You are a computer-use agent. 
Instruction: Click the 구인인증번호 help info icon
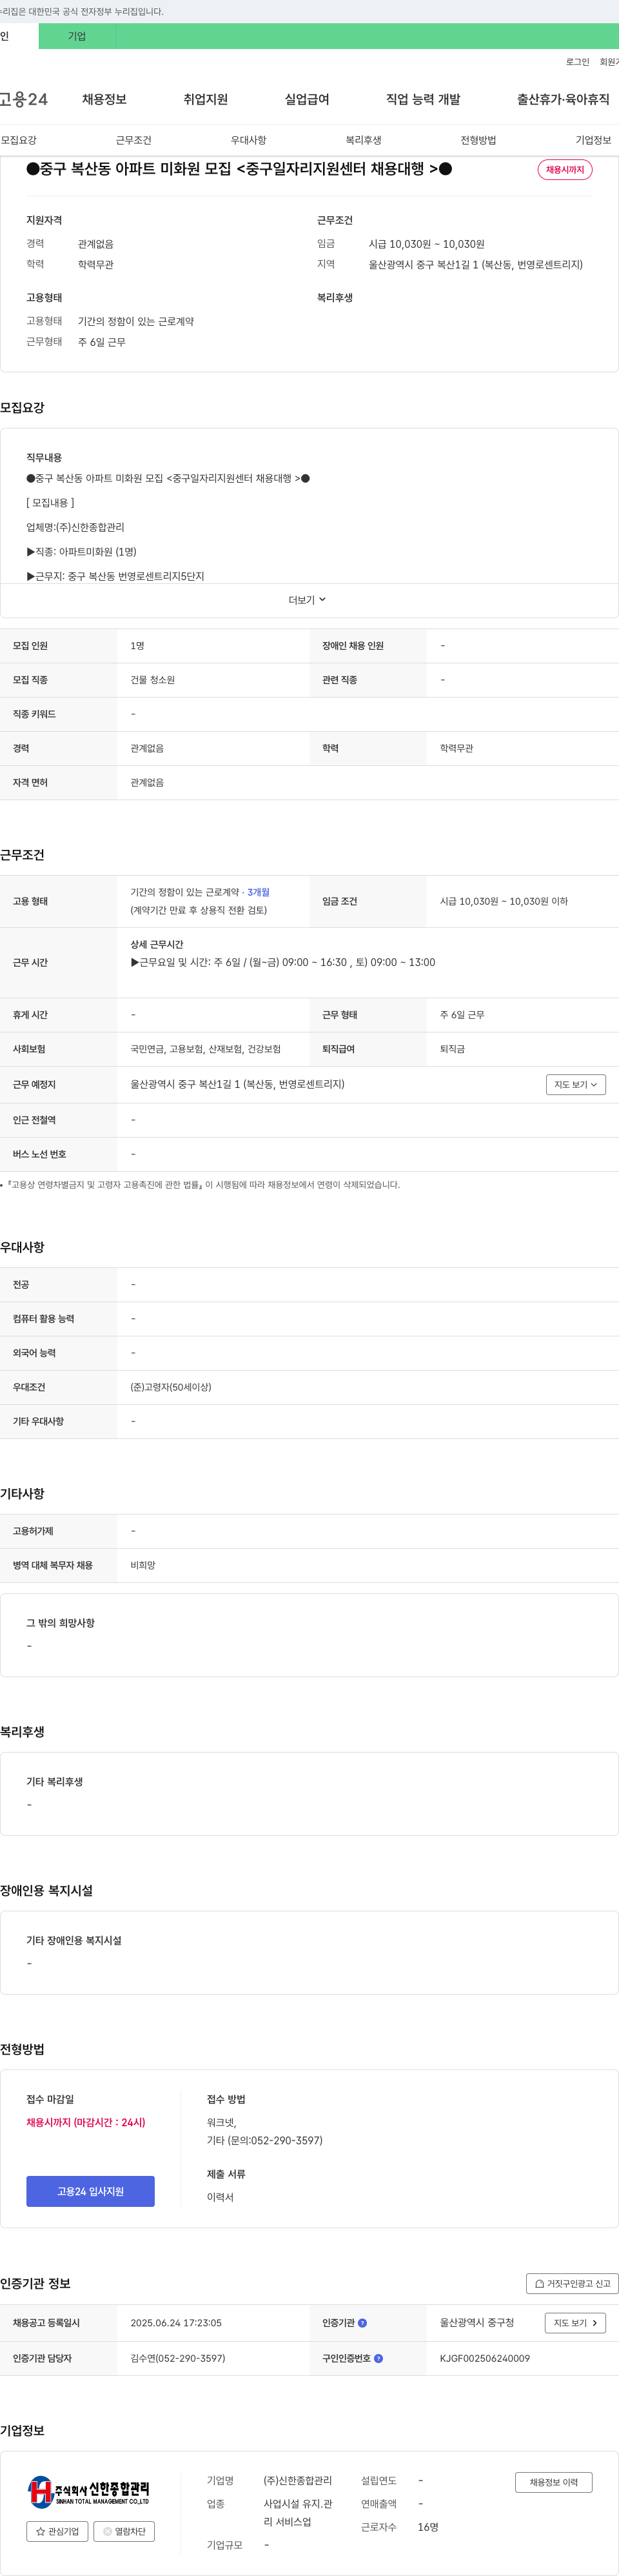pyautogui.click(x=378, y=2358)
